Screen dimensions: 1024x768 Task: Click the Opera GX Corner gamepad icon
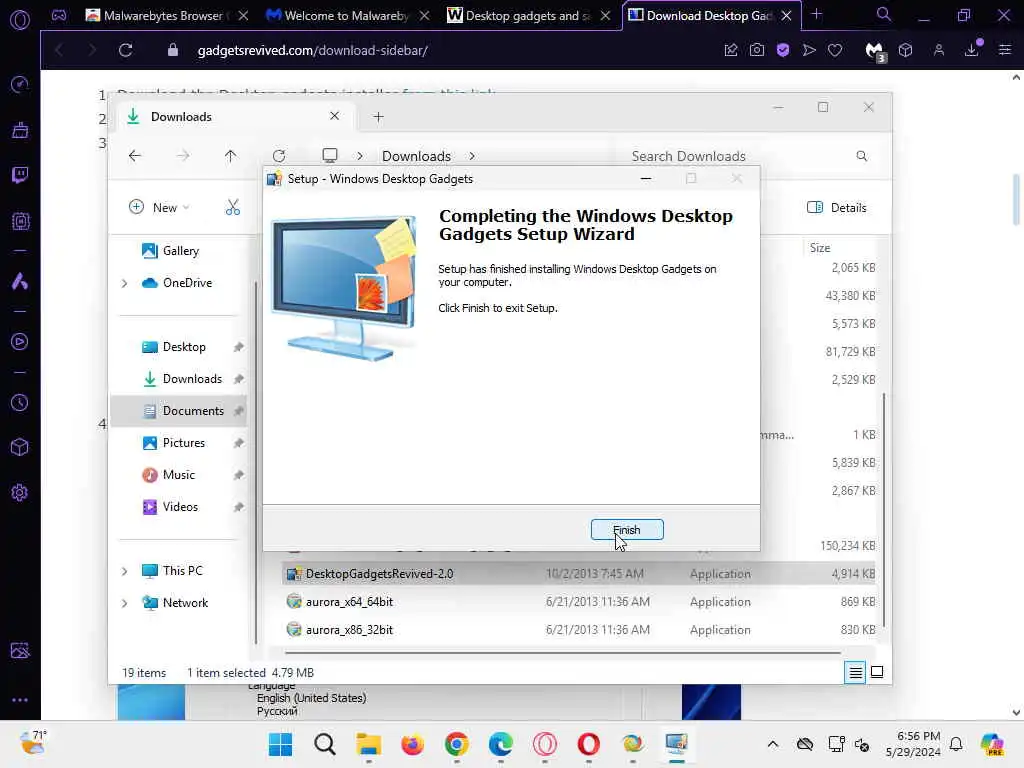click(59, 15)
